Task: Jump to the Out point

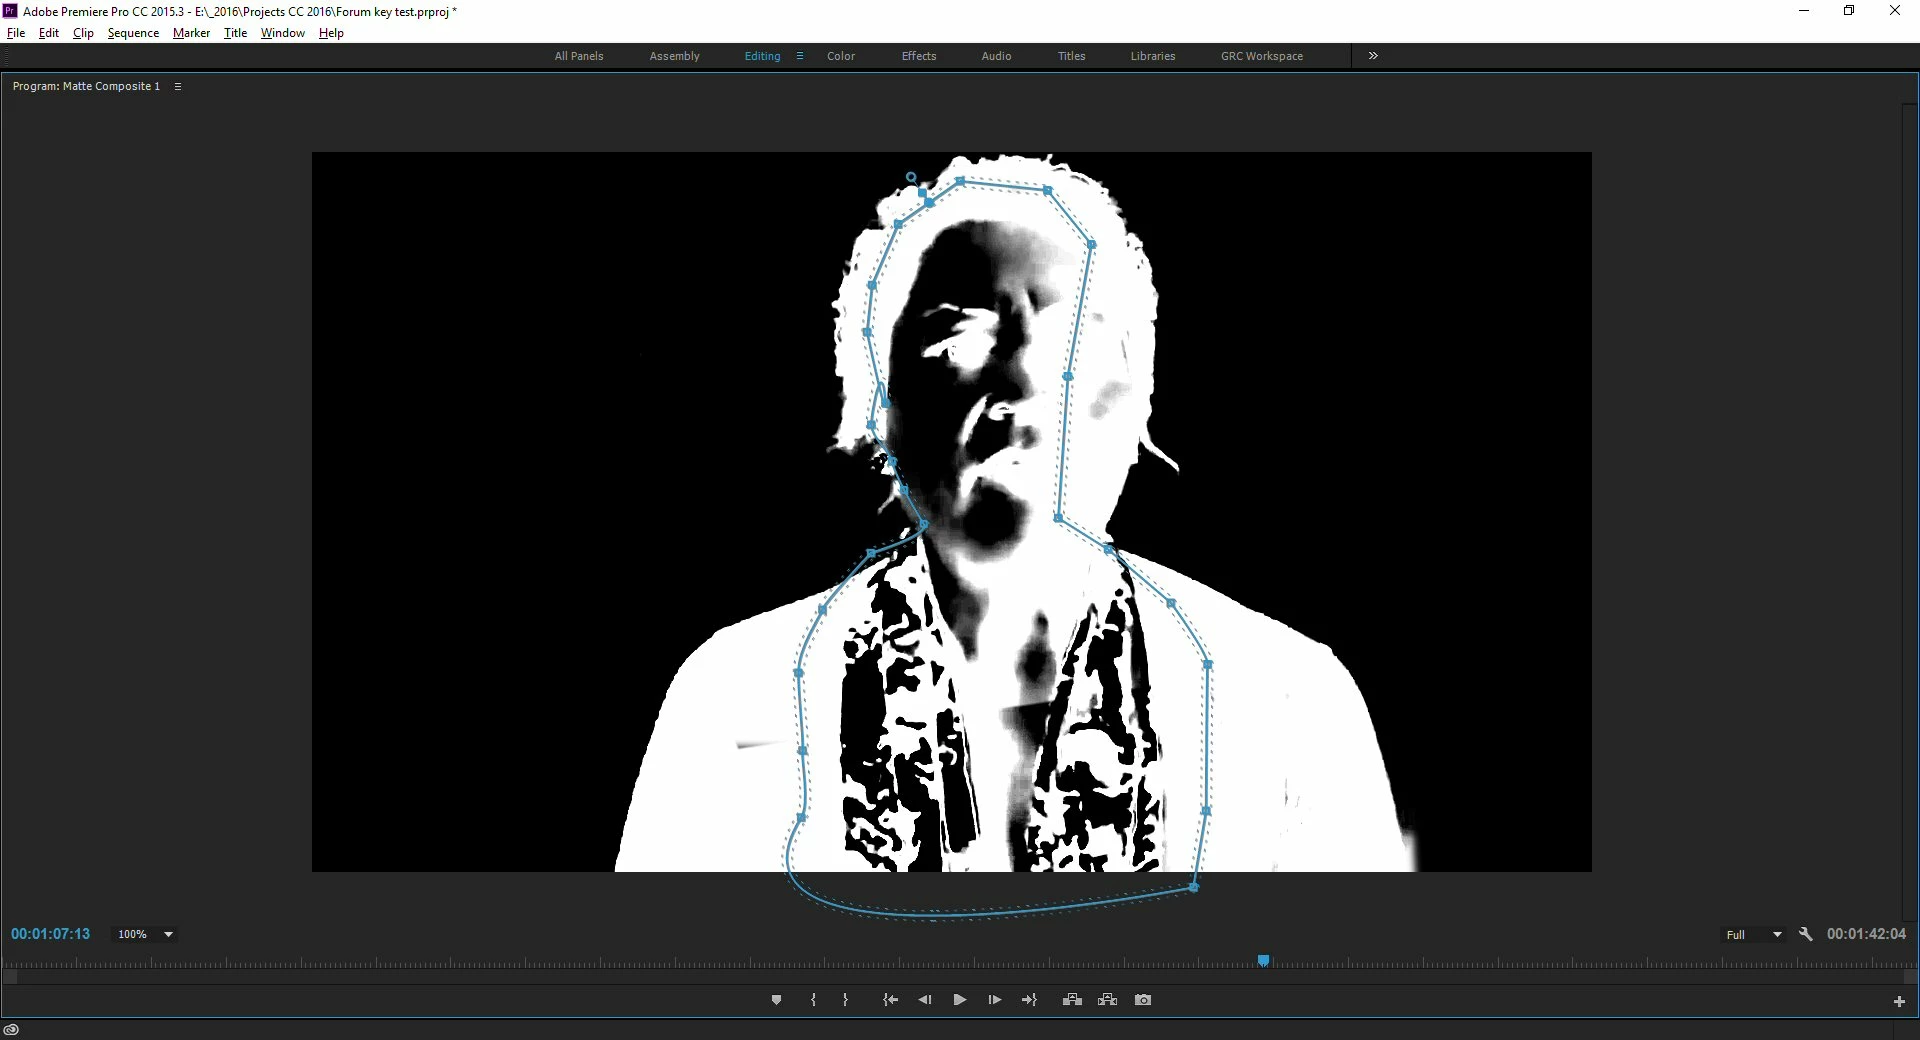Action: point(1029,1000)
